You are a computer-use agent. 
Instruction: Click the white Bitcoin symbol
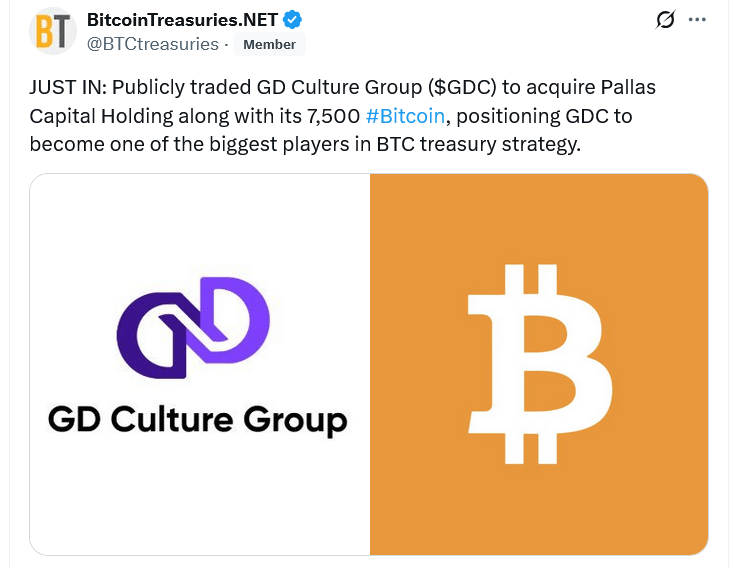(541, 365)
